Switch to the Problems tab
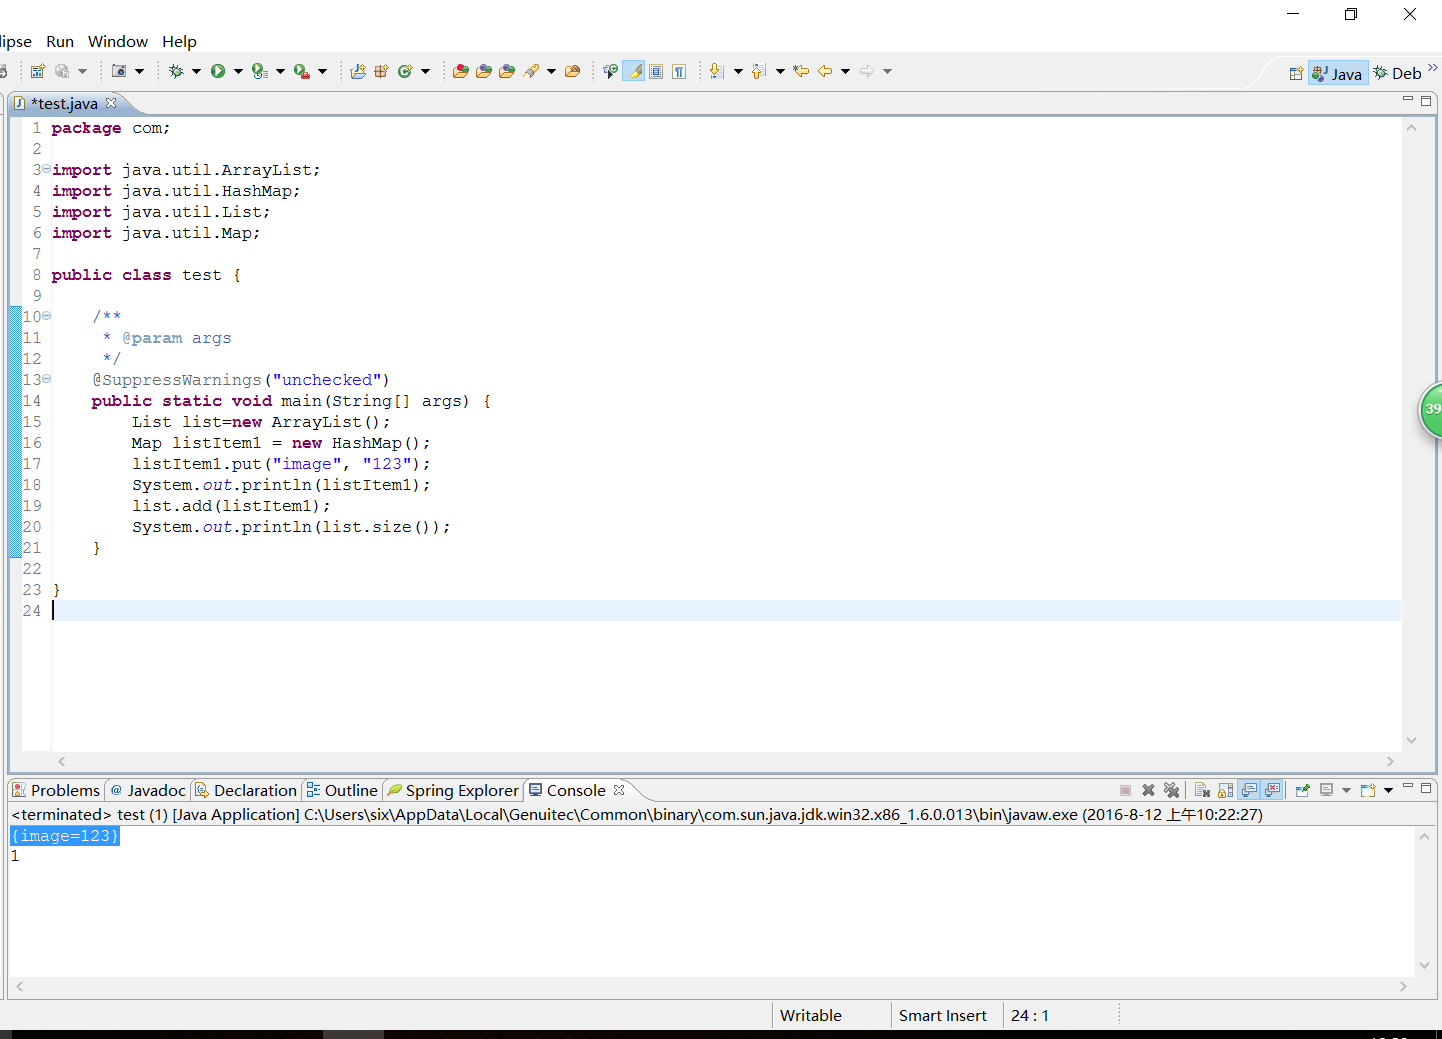1442x1039 pixels. [x=56, y=790]
